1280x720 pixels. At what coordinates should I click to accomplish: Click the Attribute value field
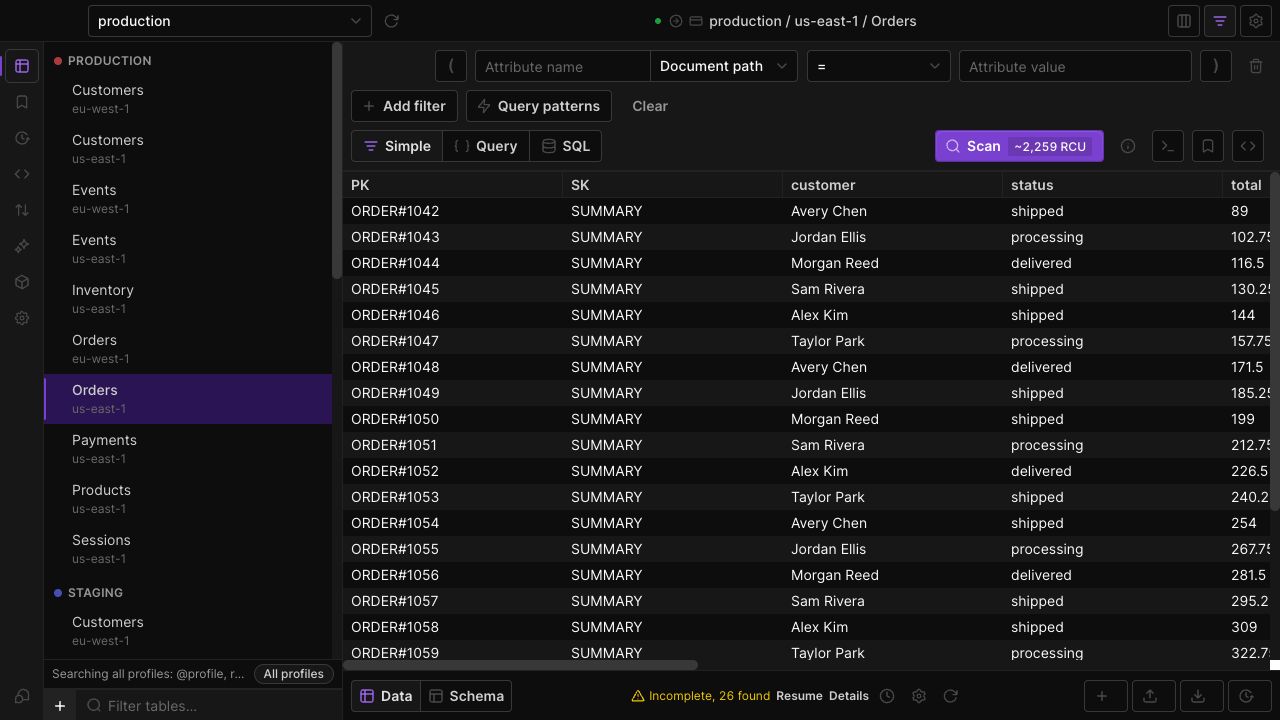coord(1075,66)
